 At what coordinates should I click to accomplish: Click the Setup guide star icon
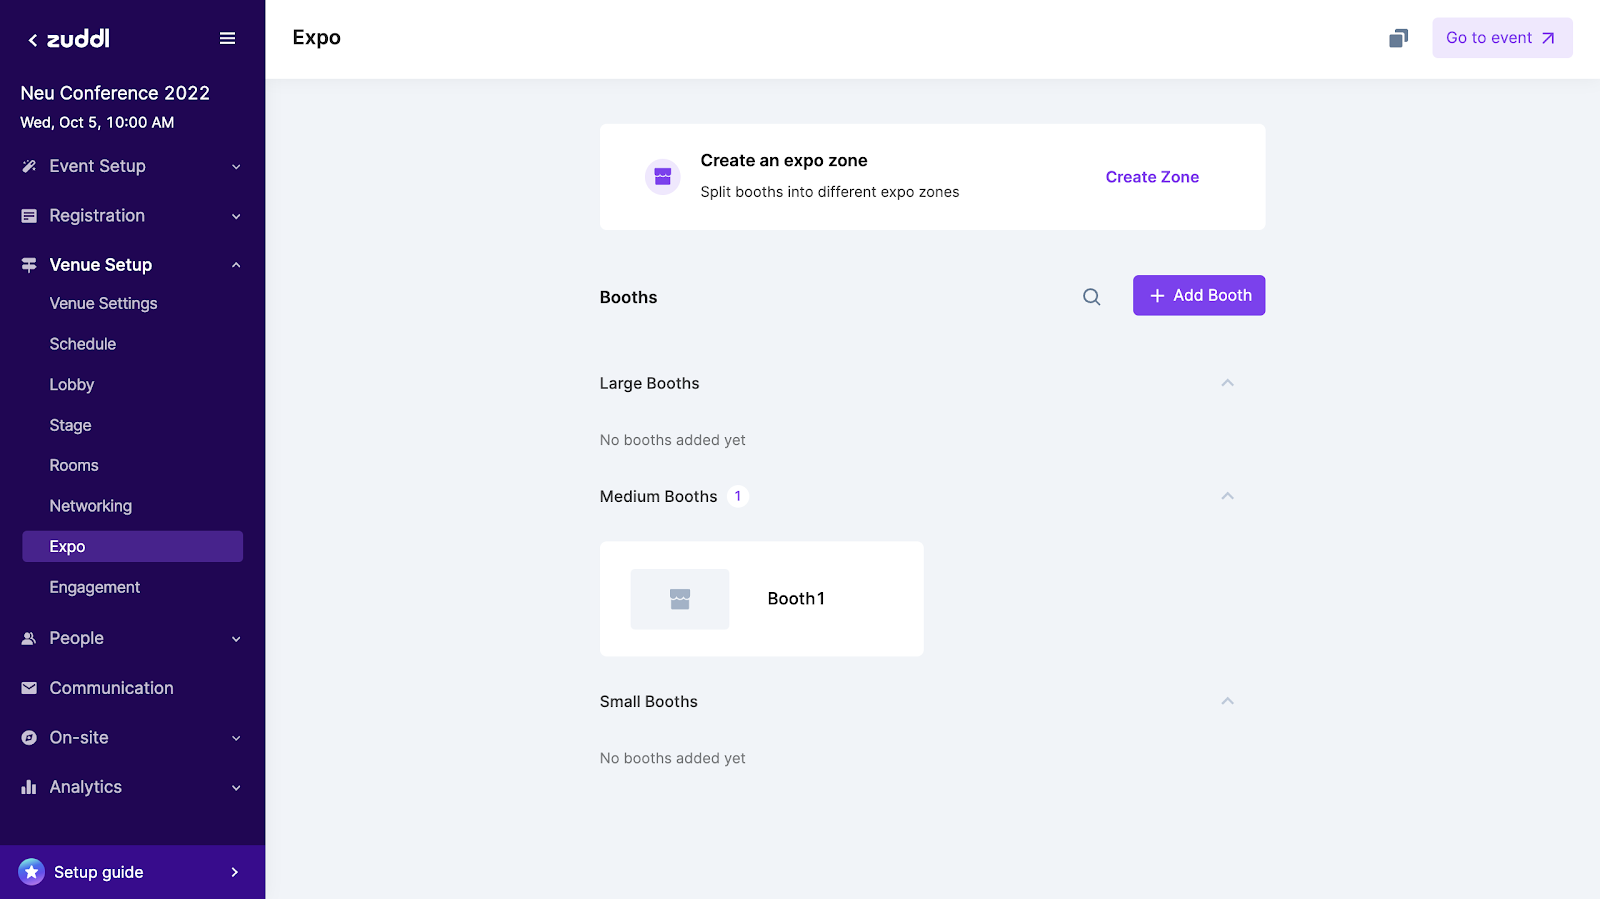click(32, 872)
